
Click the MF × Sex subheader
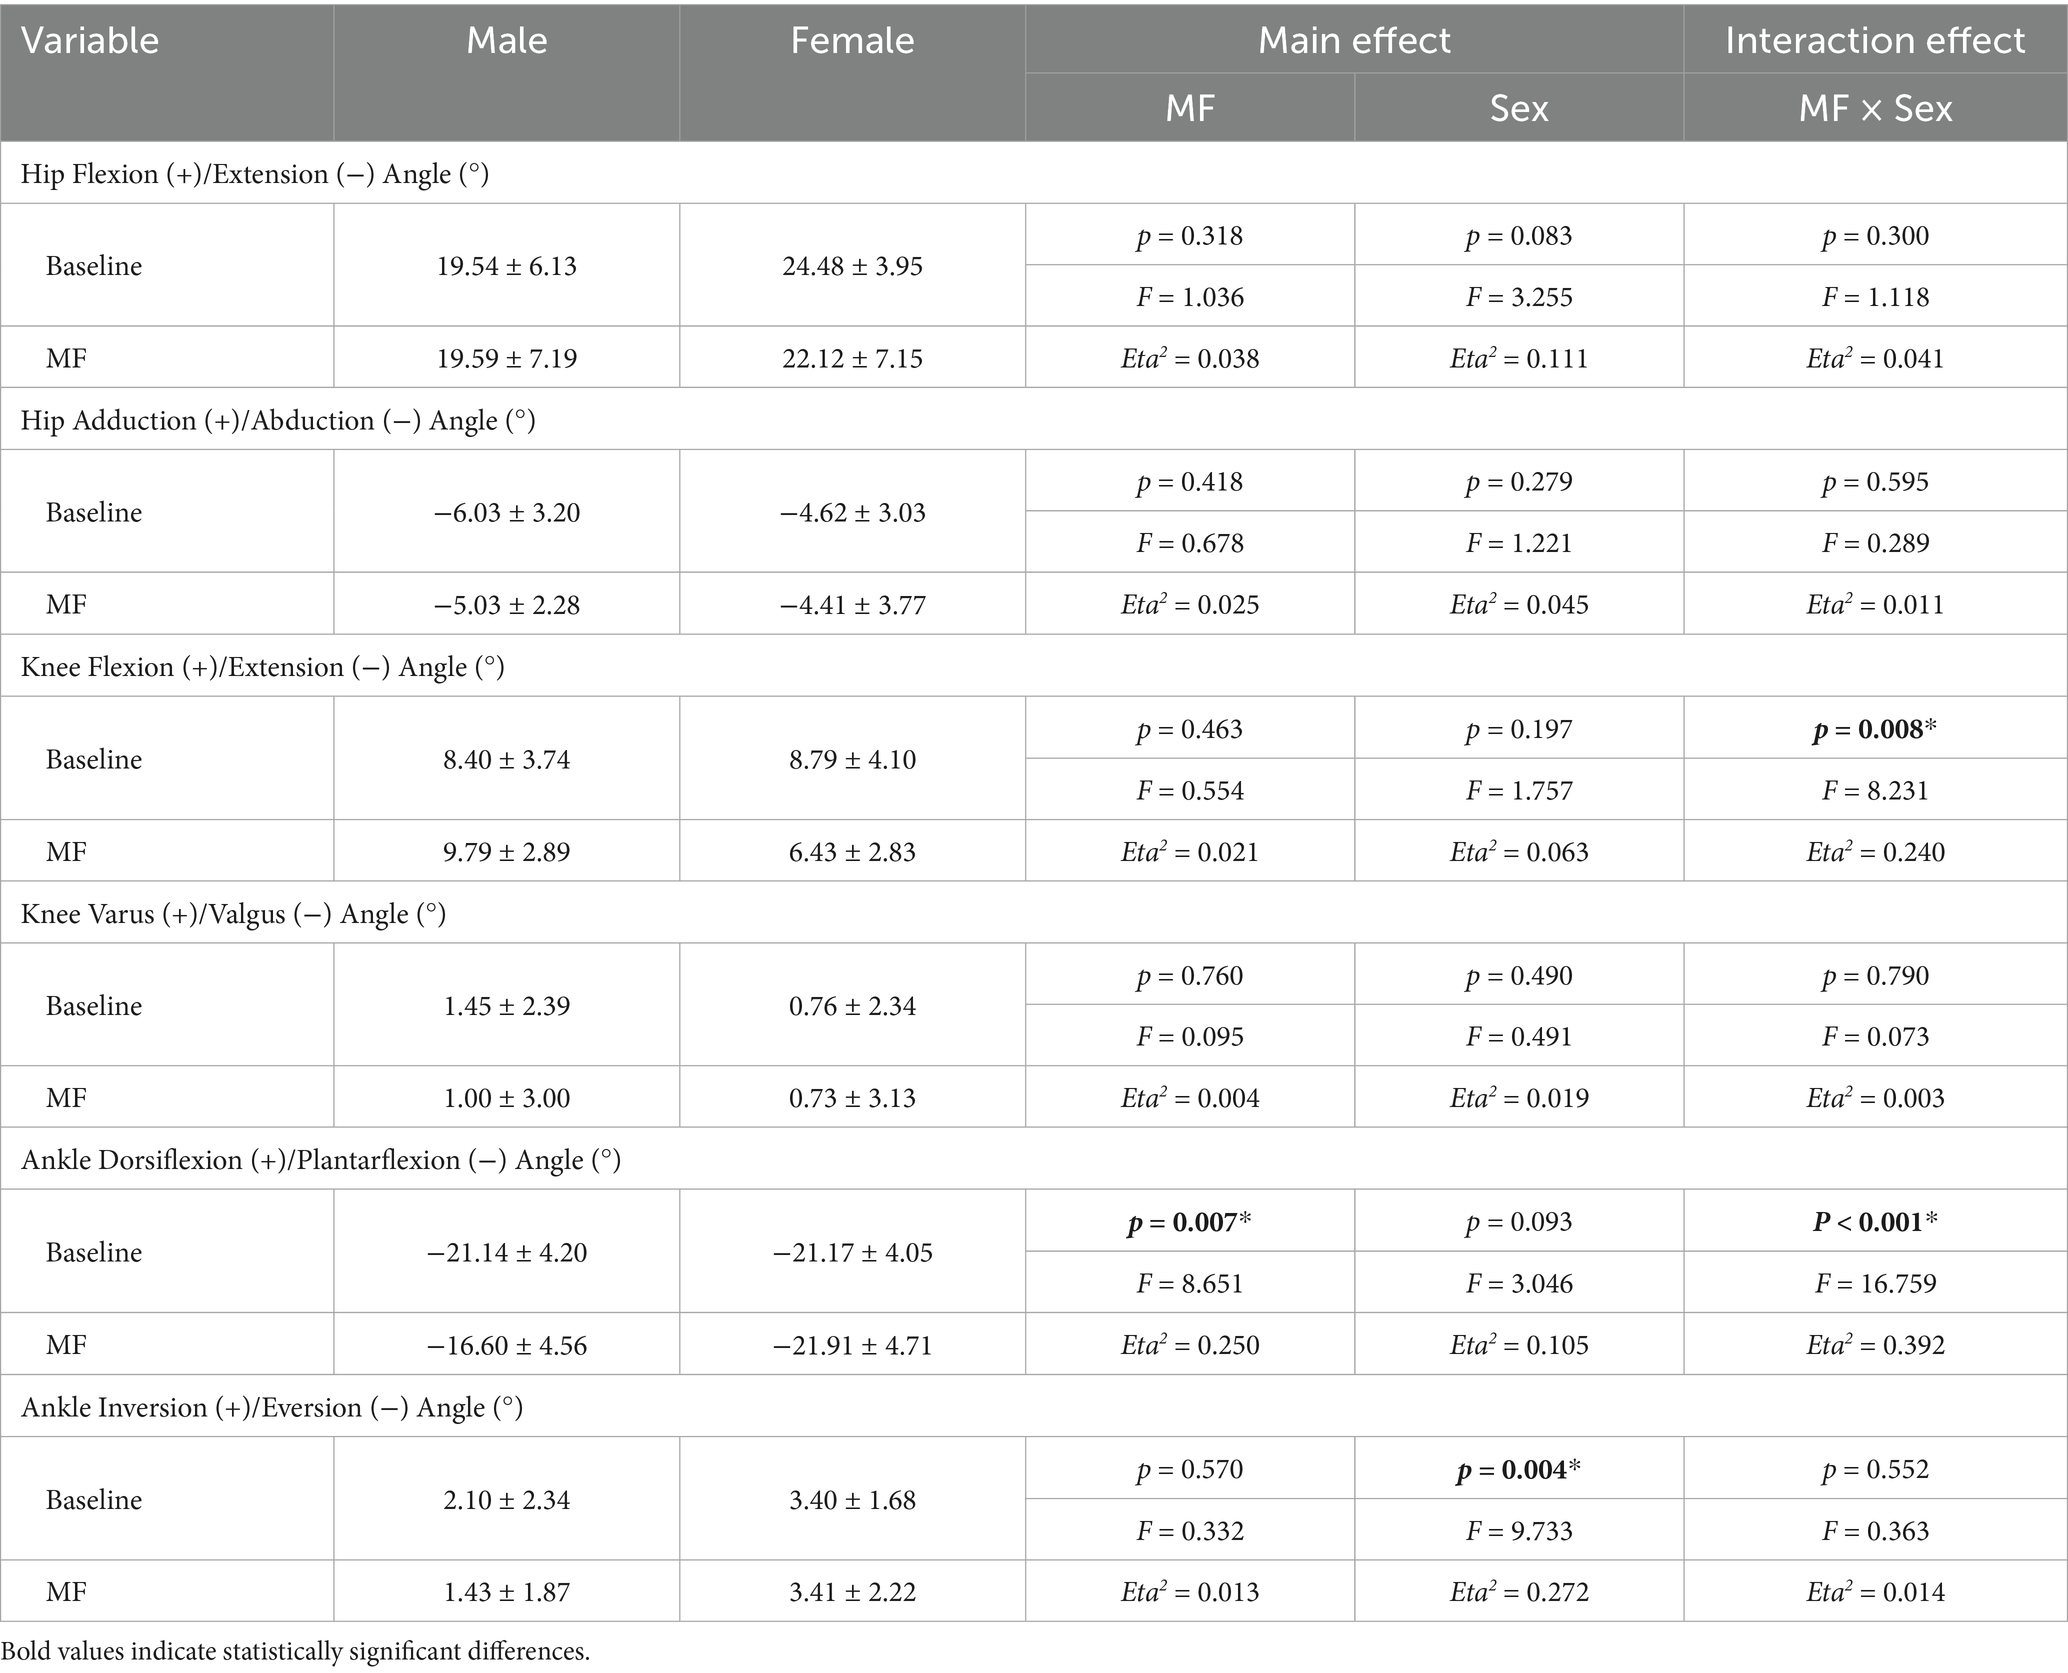tap(1875, 108)
